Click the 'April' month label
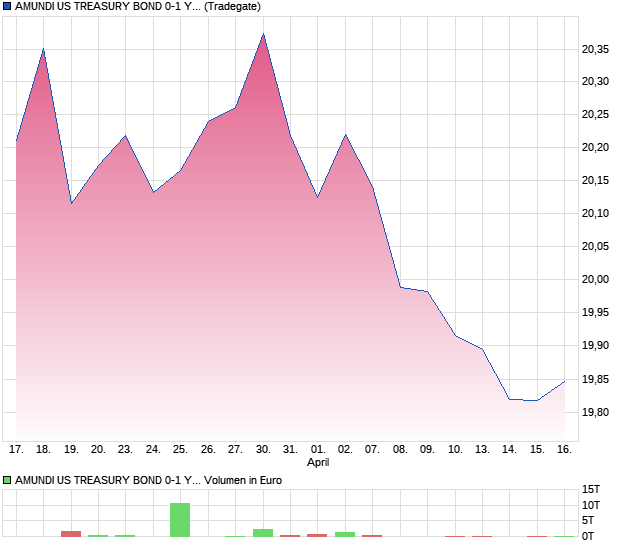The image size is (620, 546). click(318, 463)
